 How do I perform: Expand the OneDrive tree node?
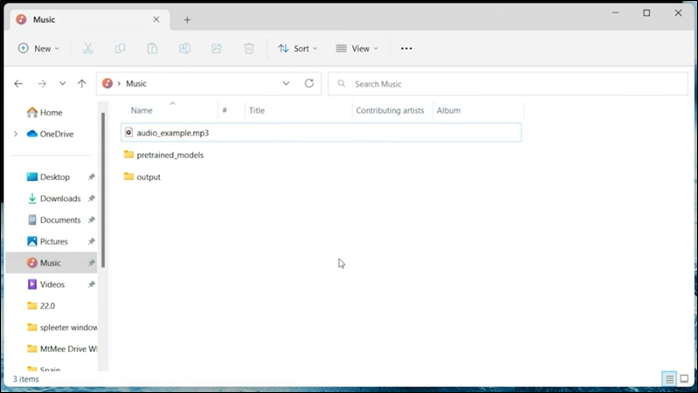[x=16, y=134]
